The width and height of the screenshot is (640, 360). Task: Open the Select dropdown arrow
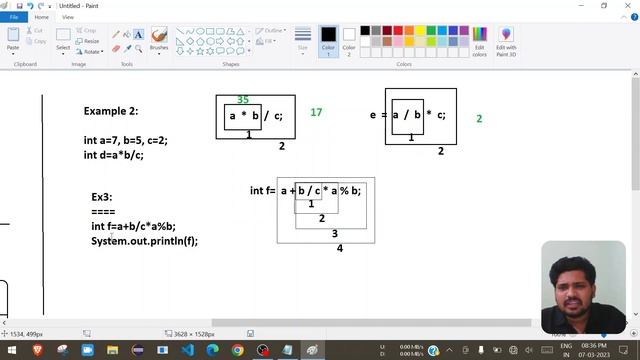[x=63, y=53]
